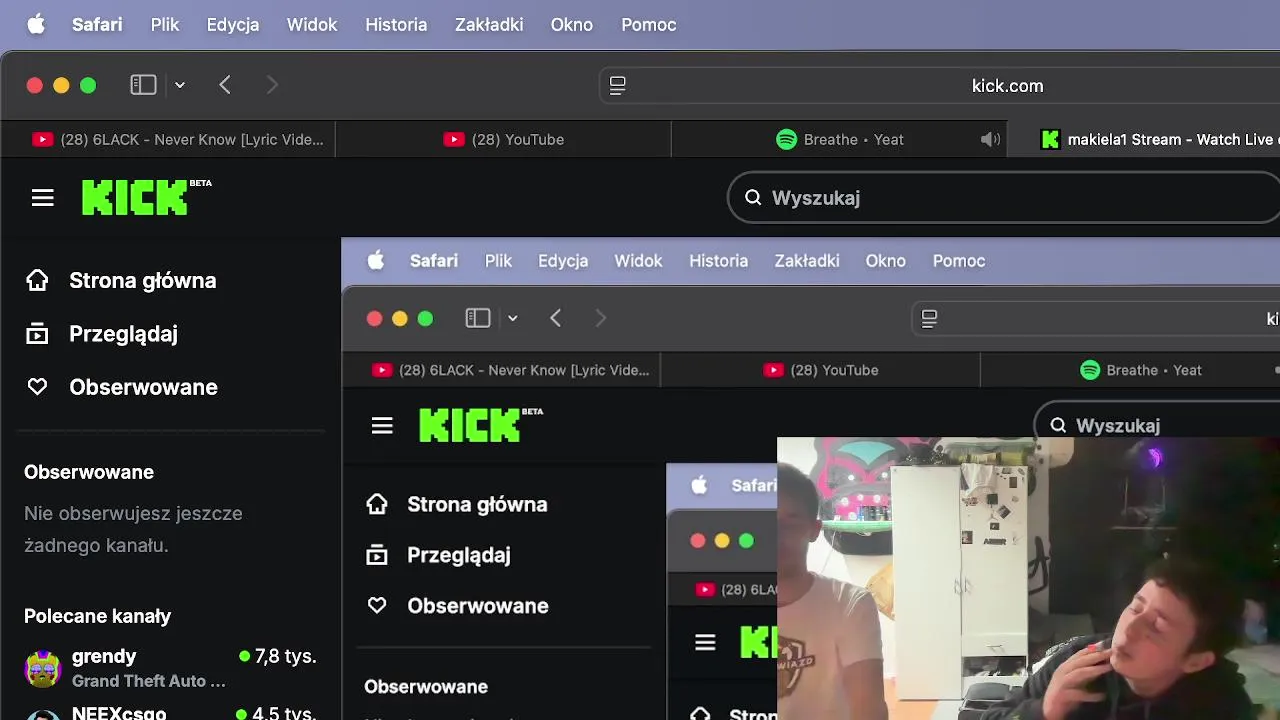
Task: Click webcam overlay video thumbnail
Action: click(1028, 579)
